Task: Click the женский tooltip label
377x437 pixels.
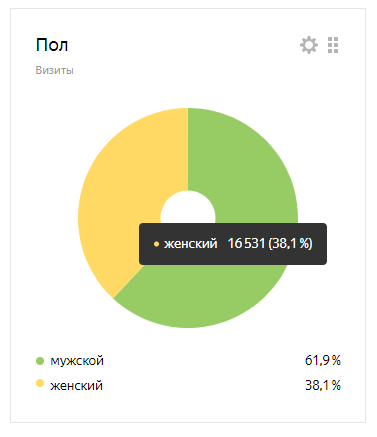Action: pyautogui.click(x=190, y=244)
